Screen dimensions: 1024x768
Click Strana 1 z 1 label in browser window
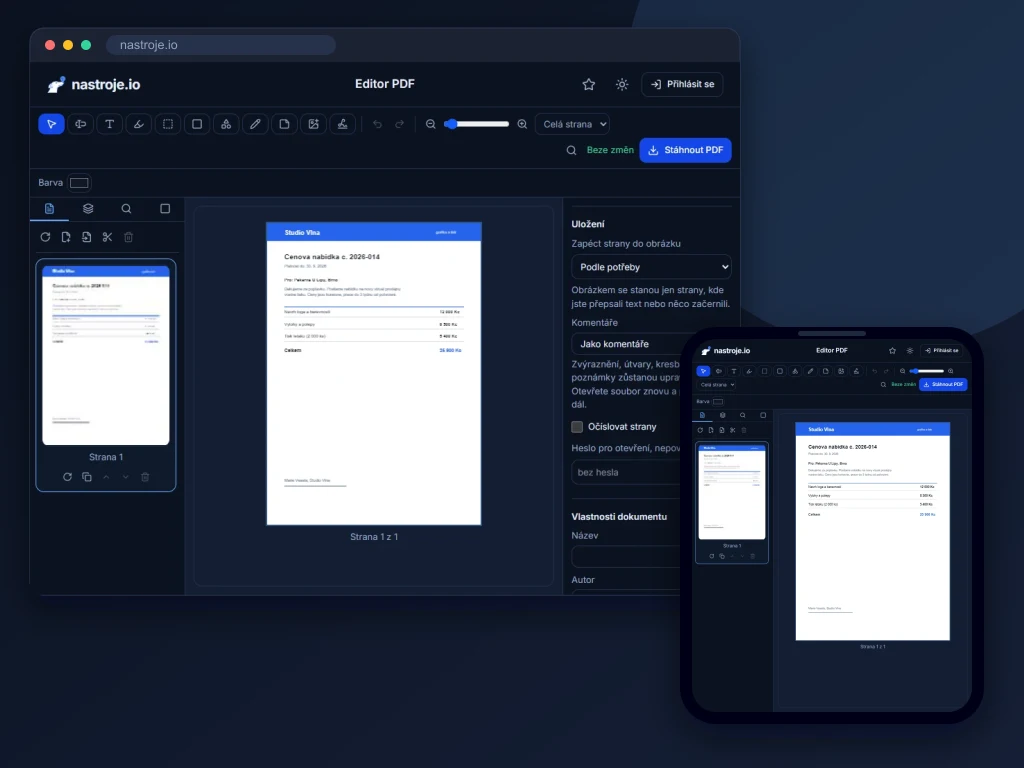tap(374, 537)
